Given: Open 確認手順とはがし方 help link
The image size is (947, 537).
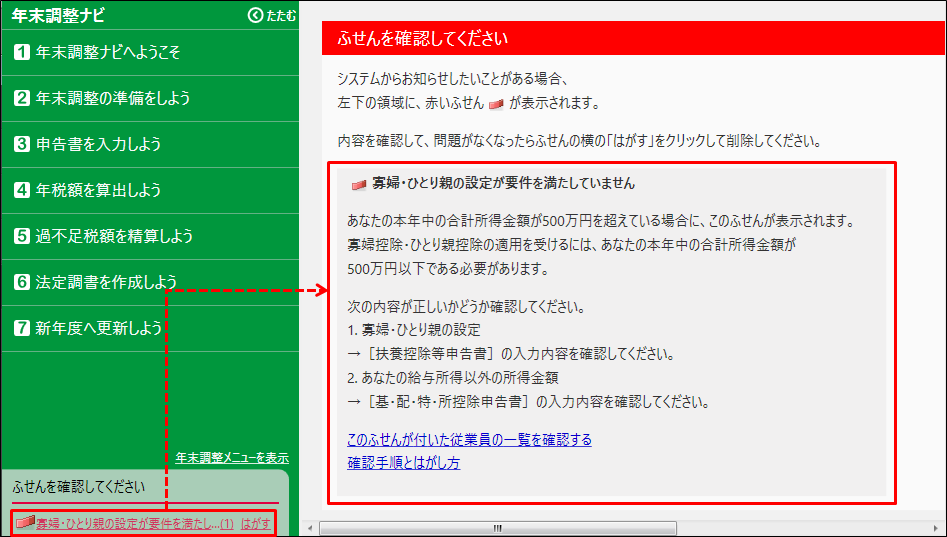Looking at the screenshot, I should 403,463.
